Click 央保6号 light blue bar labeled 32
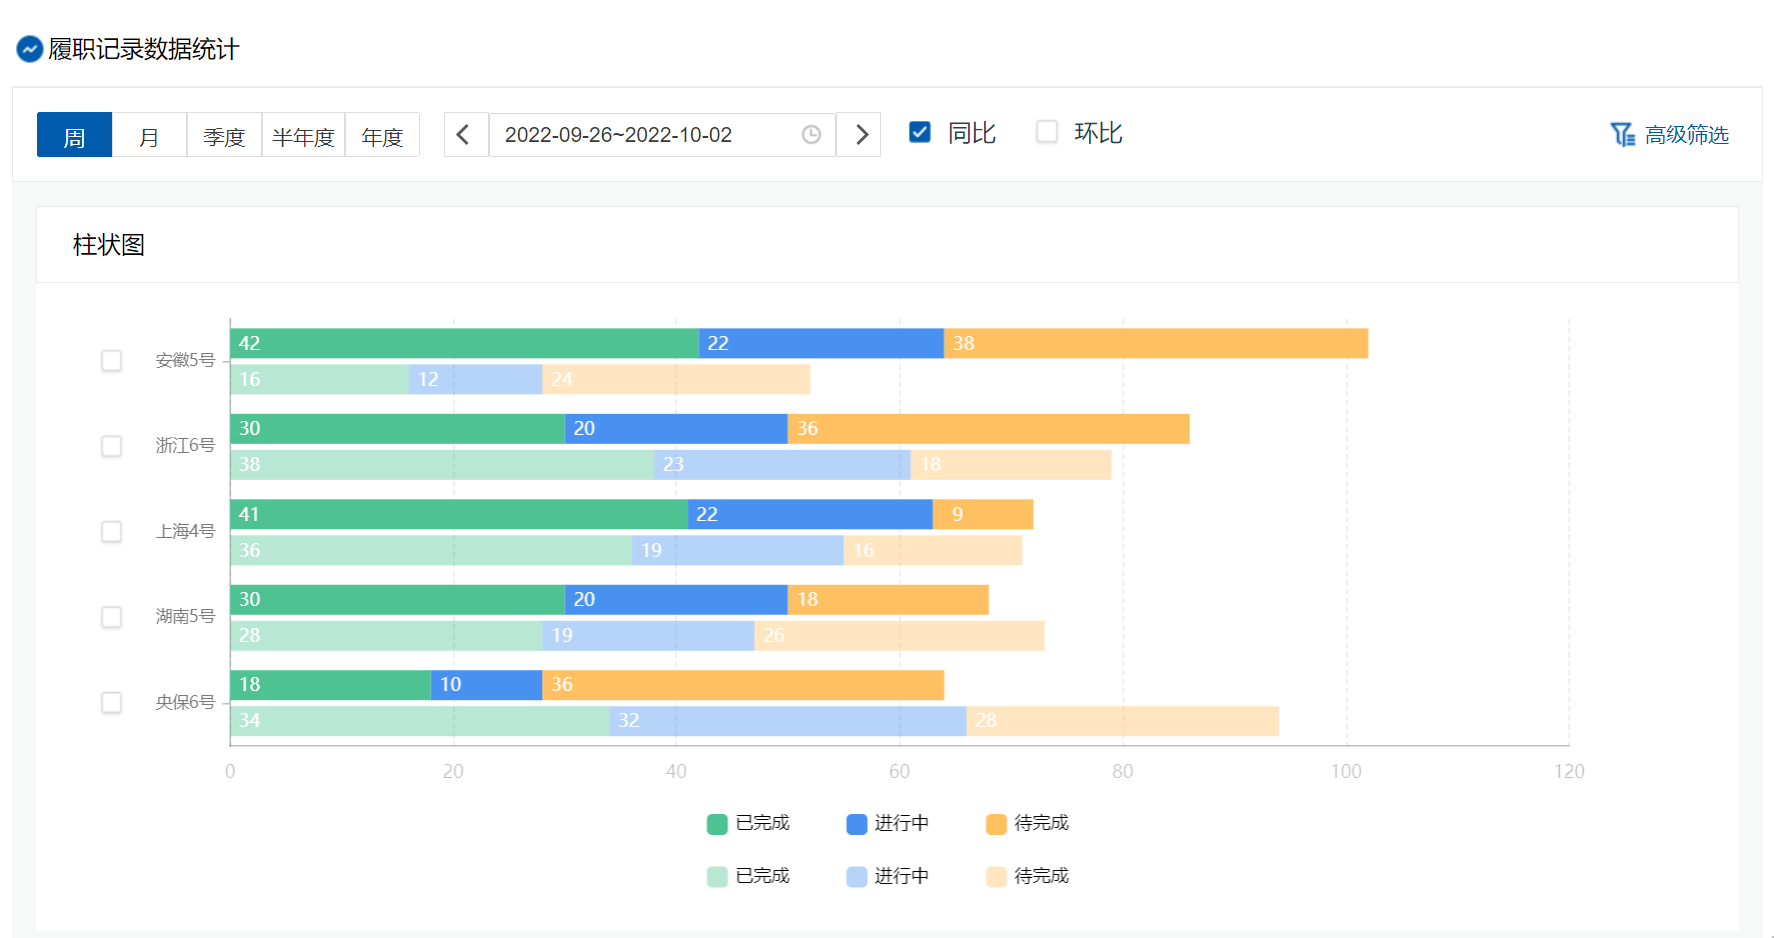The height and width of the screenshot is (938, 1774). pos(788,721)
